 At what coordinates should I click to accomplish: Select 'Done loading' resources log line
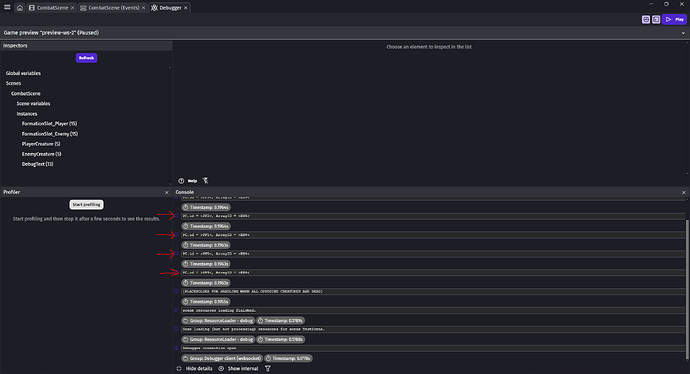click(433, 329)
